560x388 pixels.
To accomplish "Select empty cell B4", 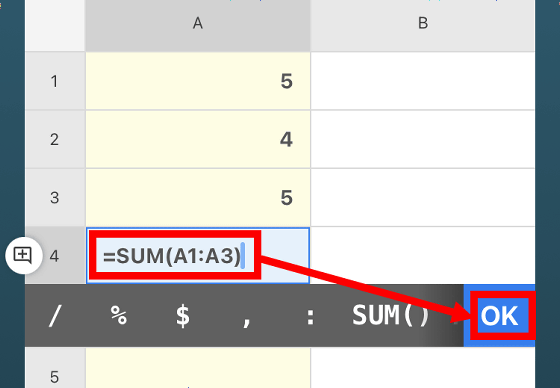I will 423,255.
